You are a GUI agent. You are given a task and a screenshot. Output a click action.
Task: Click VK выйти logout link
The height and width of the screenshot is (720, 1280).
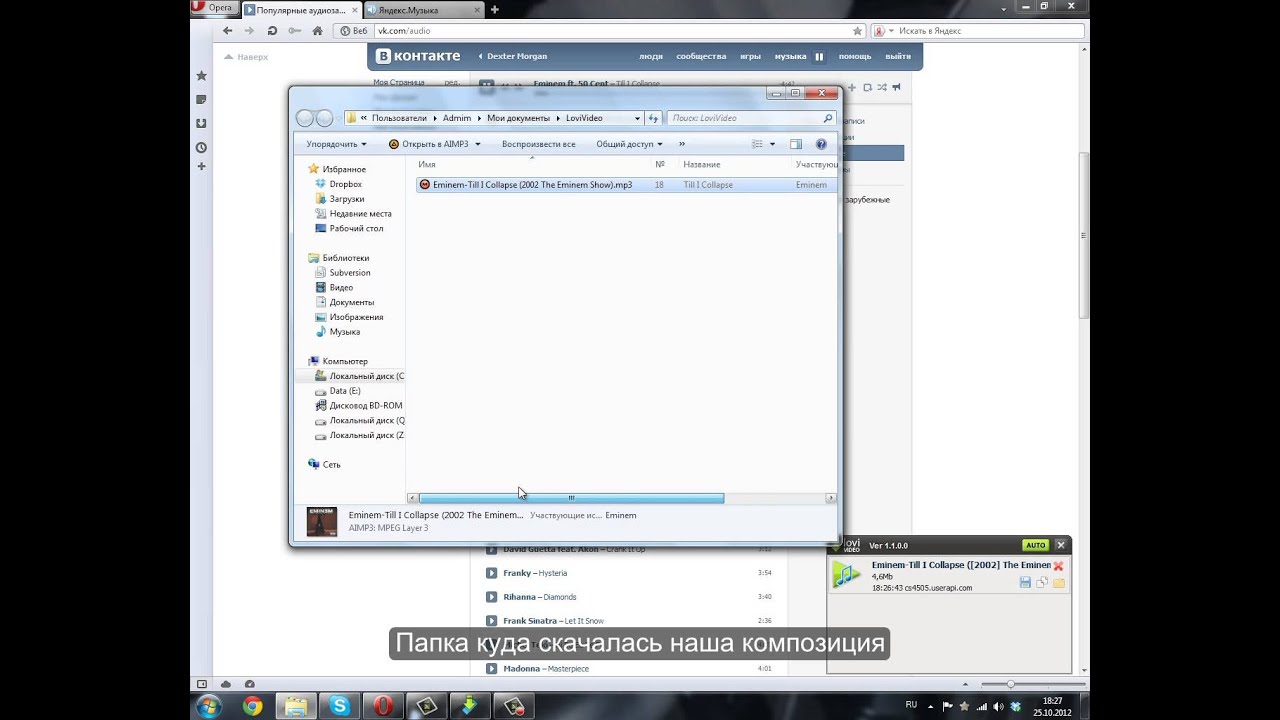click(898, 56)
